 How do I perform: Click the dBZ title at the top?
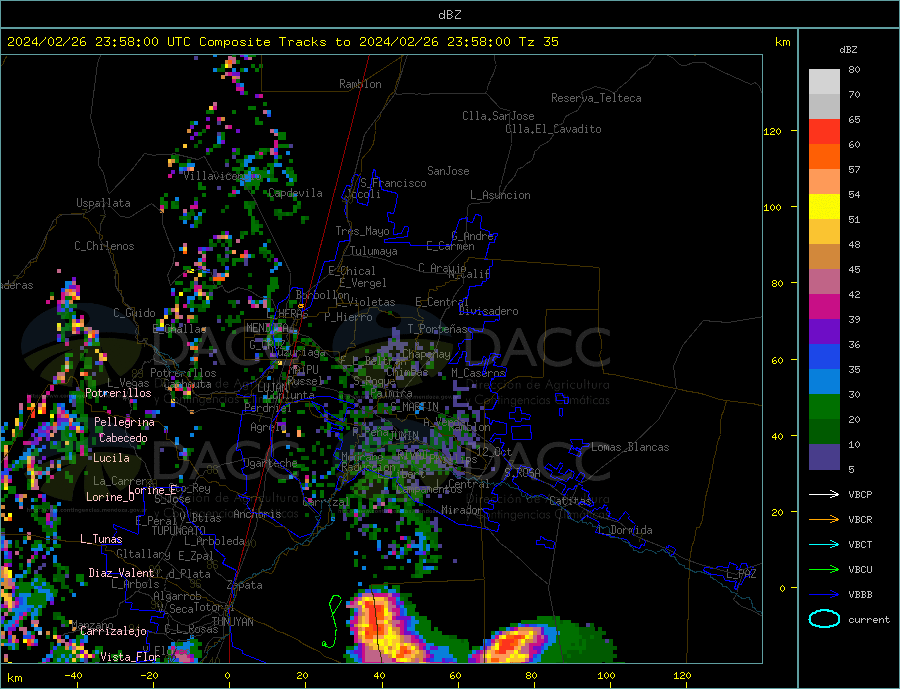coord(449,15)
